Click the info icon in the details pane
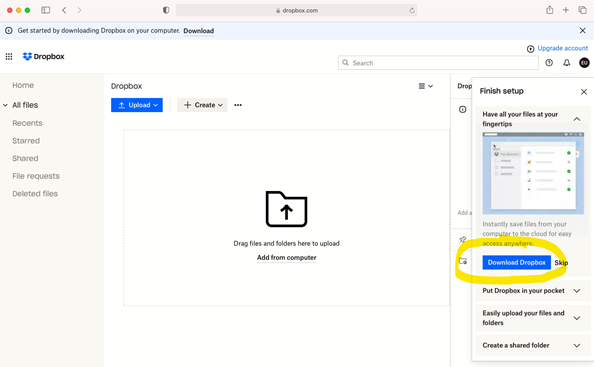Image resolution: width=594 pixels, height=367 pixels. [x=463, y=109]
